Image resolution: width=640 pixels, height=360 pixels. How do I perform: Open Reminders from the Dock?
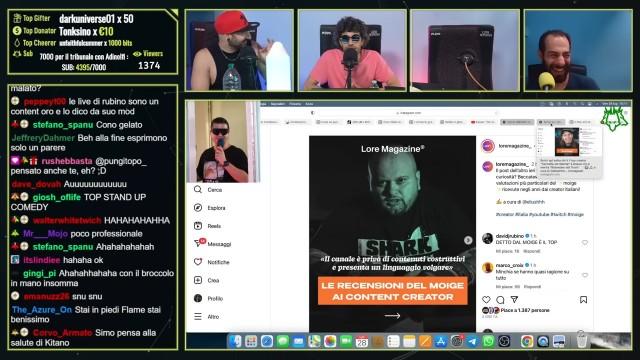click(x=393, y=341)
